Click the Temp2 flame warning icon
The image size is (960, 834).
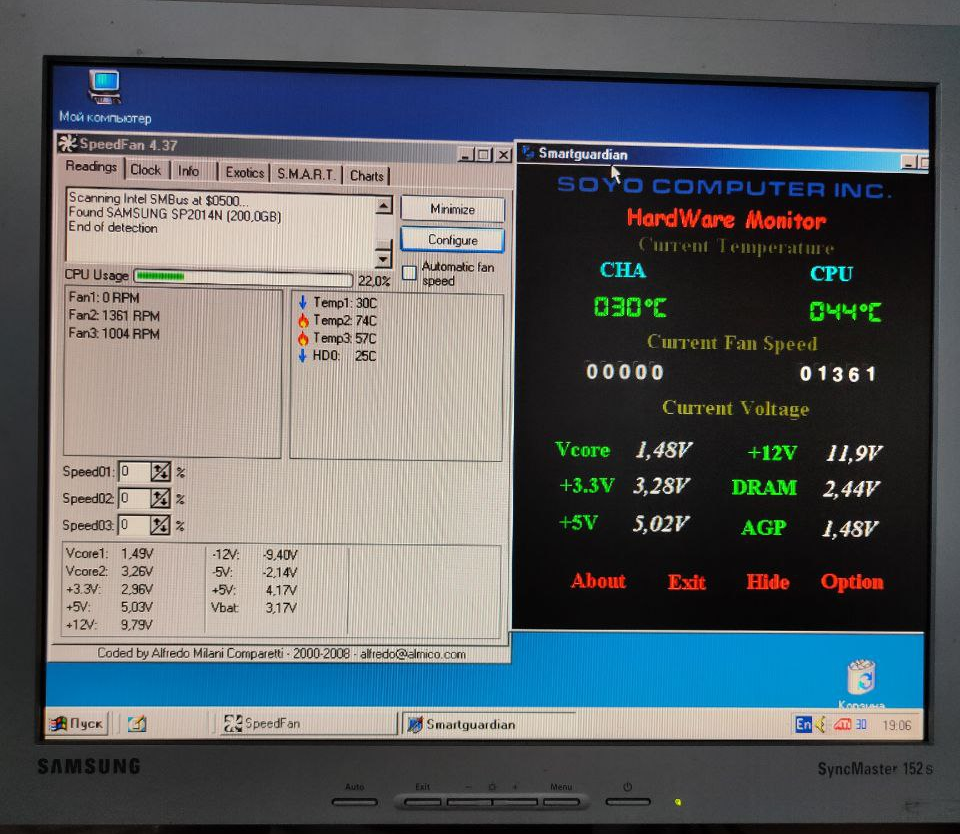pyautogui.click(x=302, y=320)
